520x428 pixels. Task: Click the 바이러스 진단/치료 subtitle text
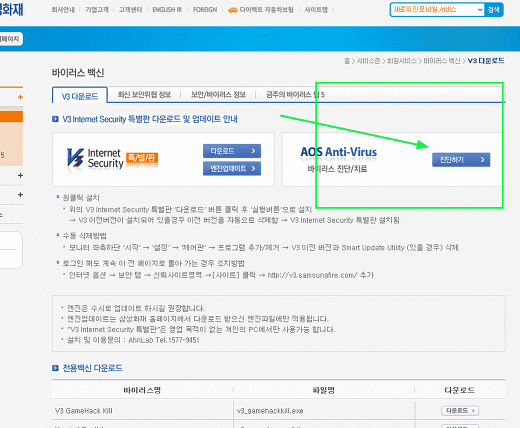tap(337, 169)
